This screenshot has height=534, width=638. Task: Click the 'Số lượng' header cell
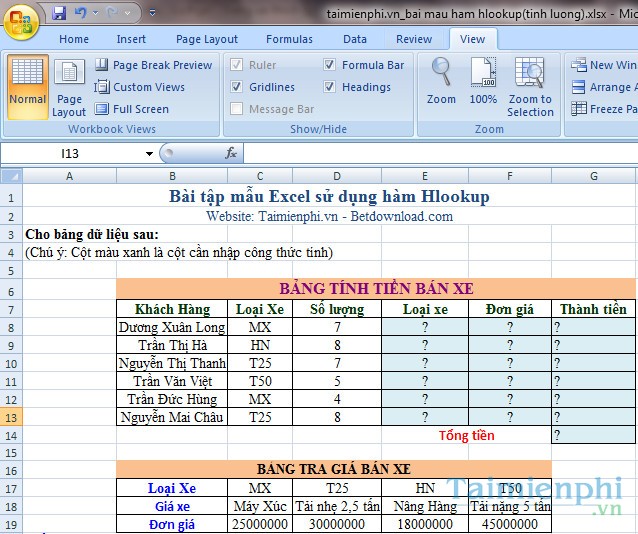pos(337,309)
